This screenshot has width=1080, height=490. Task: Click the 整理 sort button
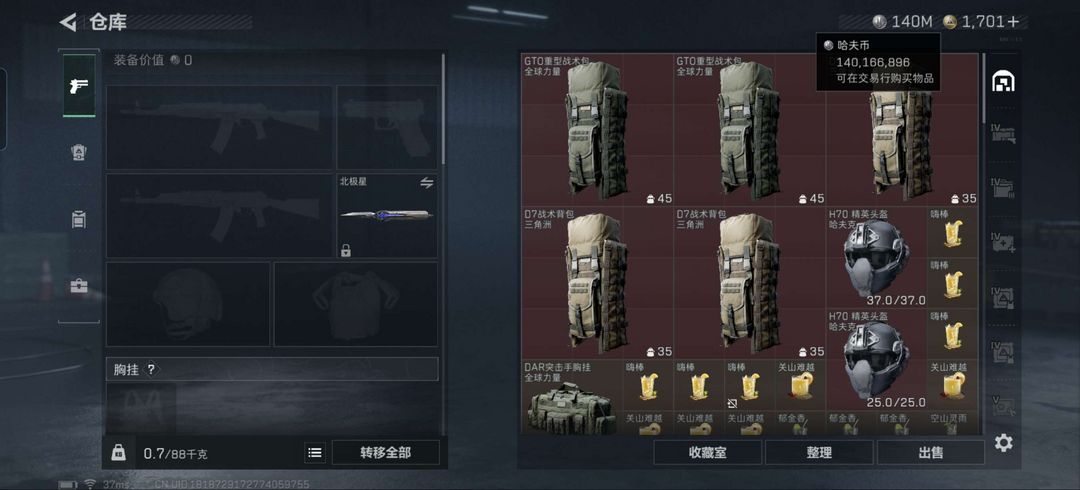click(x=819, y=453)
